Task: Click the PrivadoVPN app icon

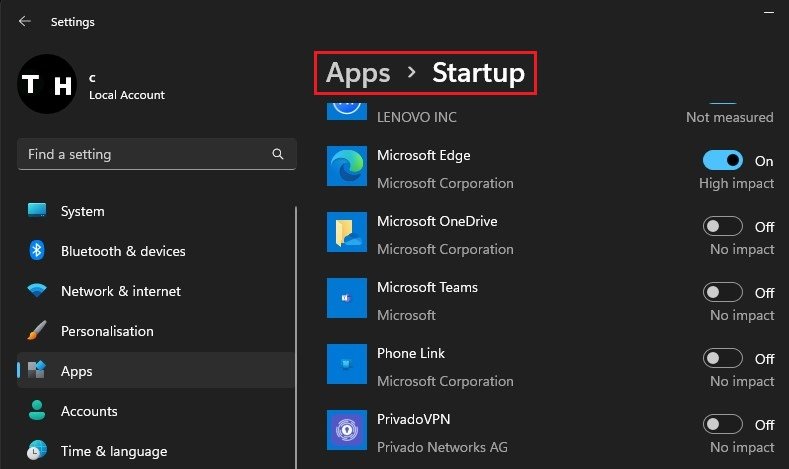Action: click(347, 430)
